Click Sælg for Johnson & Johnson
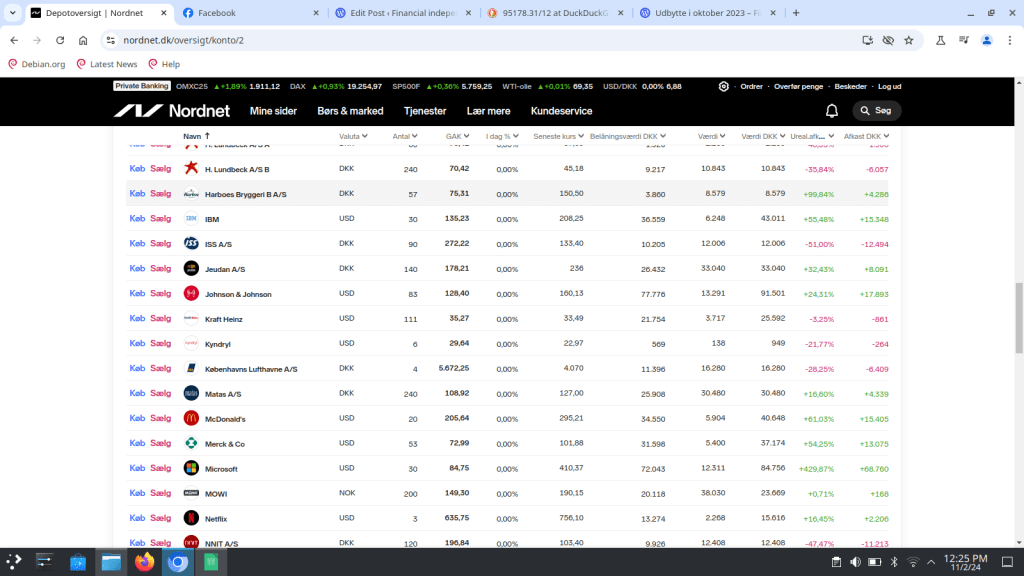This screenshot has width=1024, height=576. 161,294
